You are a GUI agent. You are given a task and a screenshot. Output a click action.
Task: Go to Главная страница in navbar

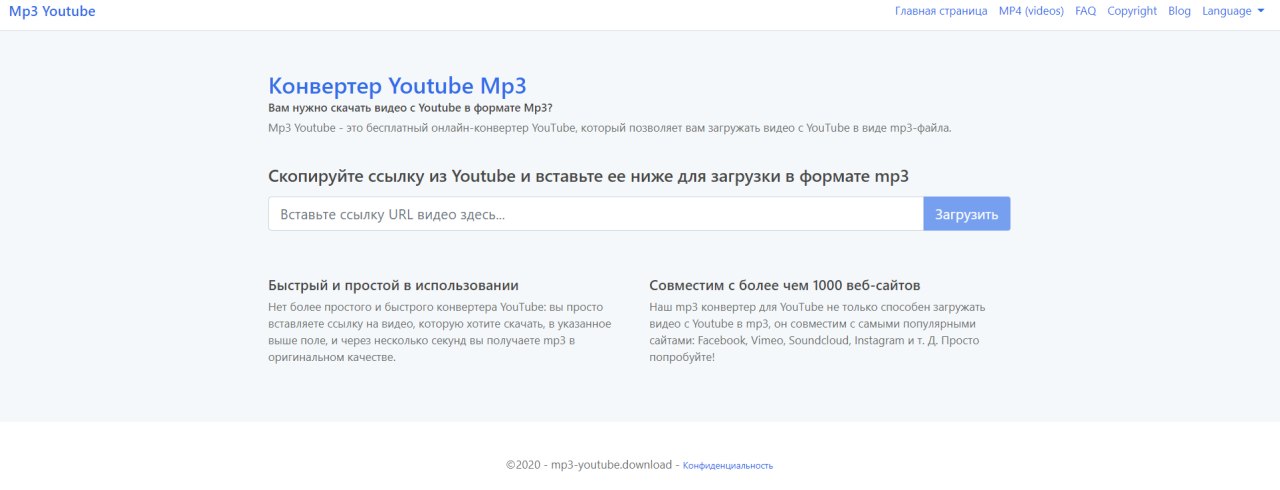(x=941, y=11)
